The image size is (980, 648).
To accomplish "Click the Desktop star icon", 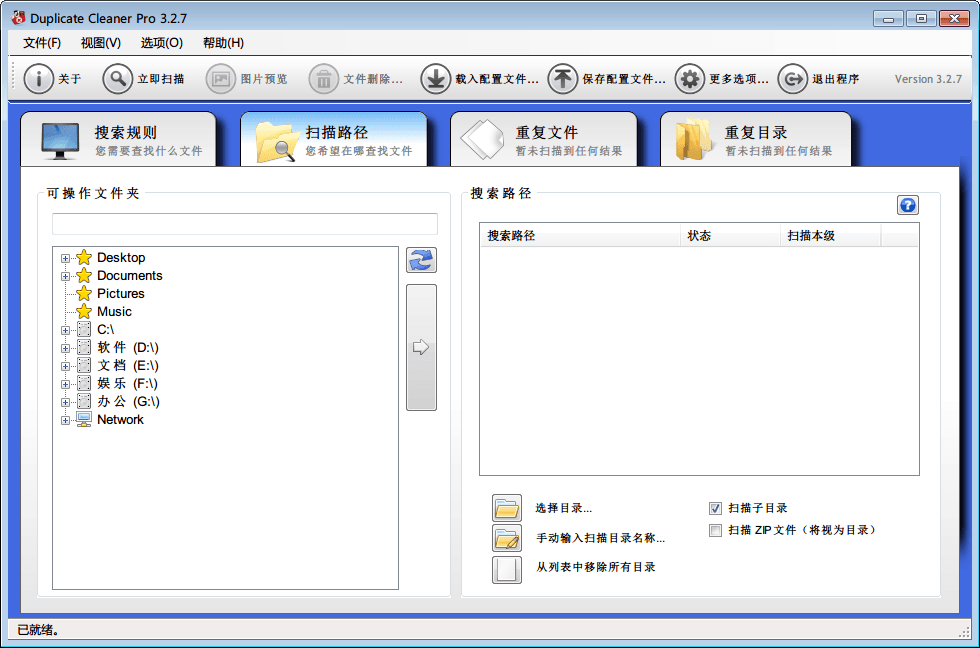I will pyautogui.click(x=84, y=257).
